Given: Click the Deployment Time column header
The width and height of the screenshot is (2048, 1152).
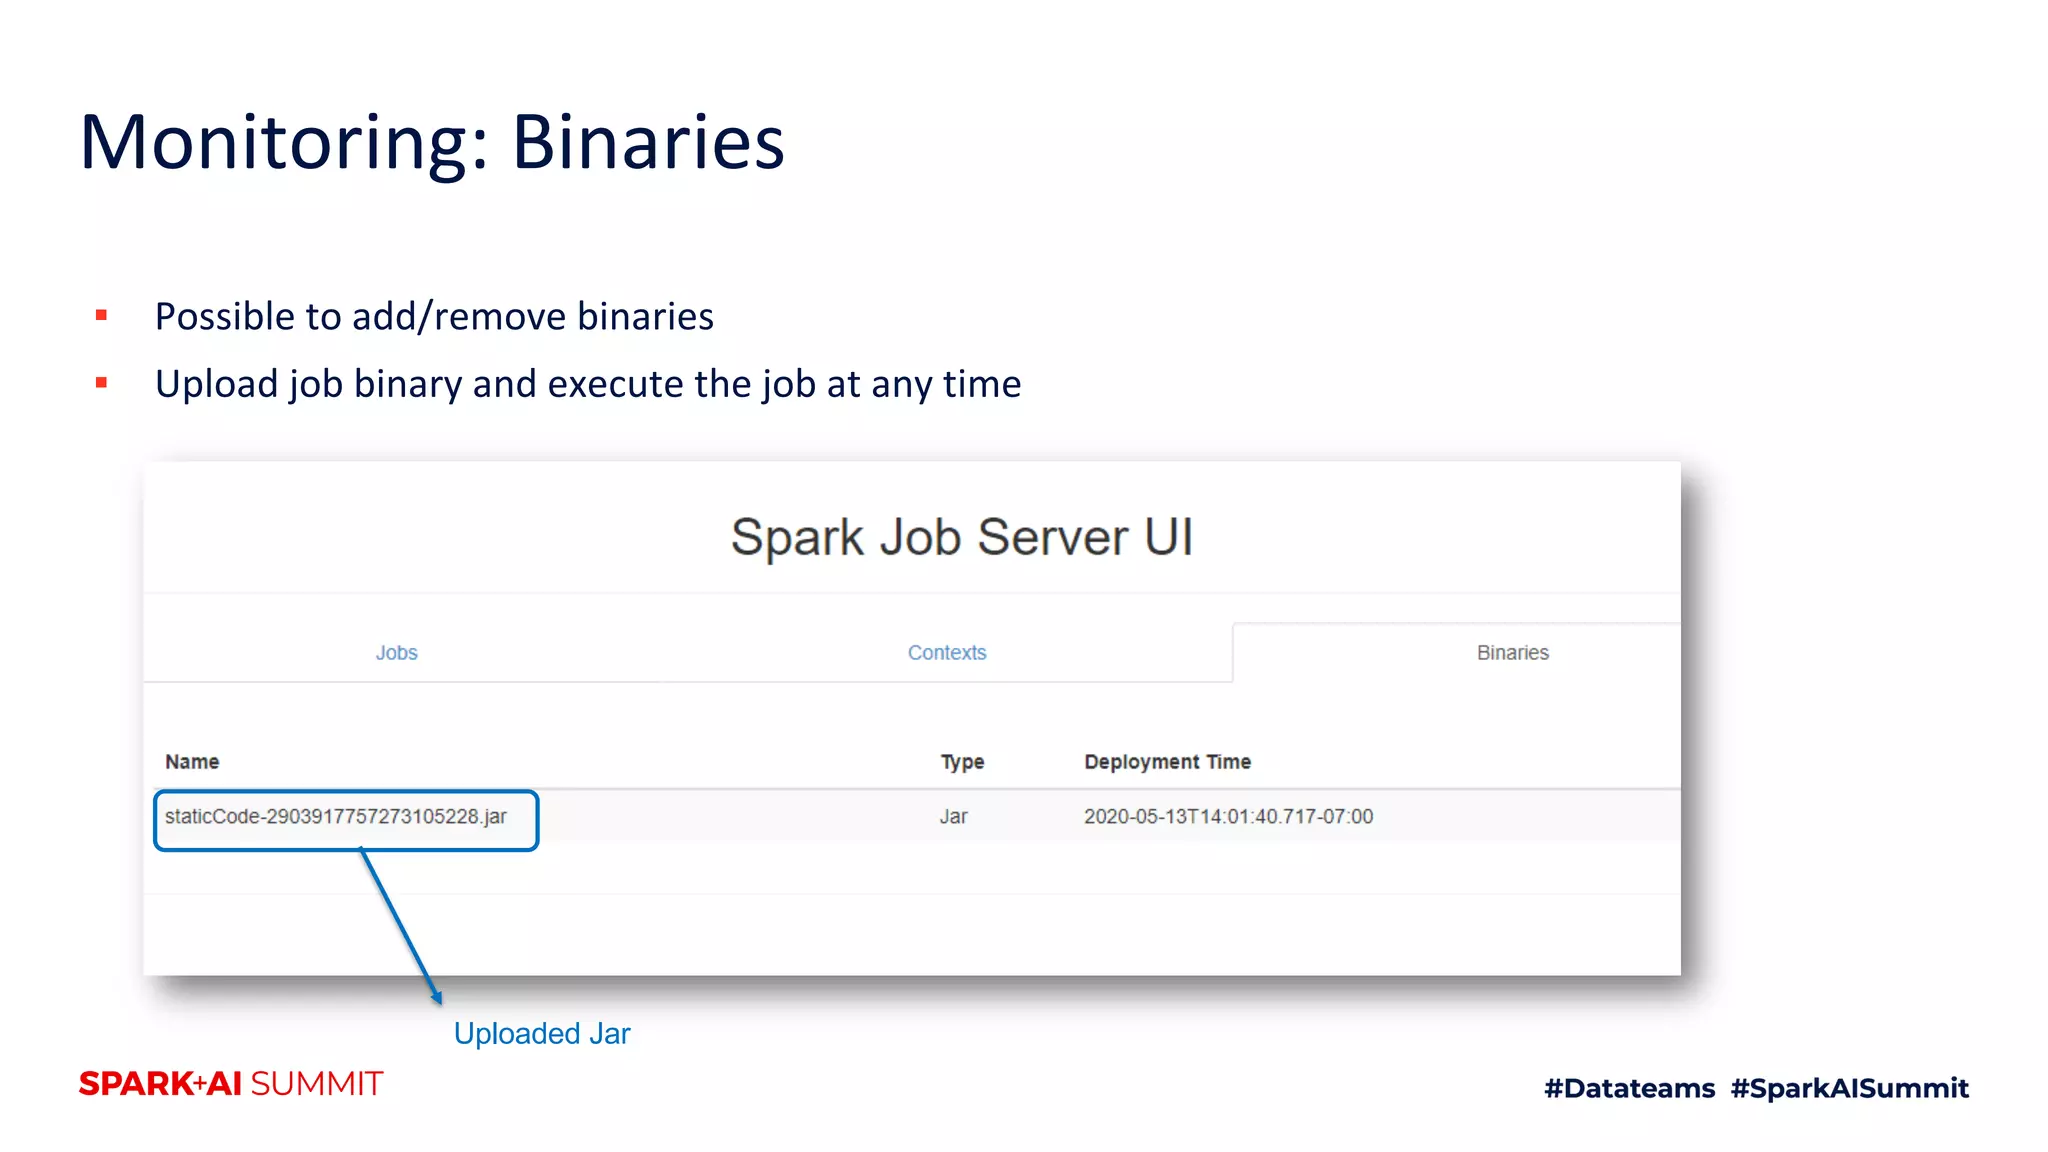Looking at the screenshot, I should click(1167, 762).
